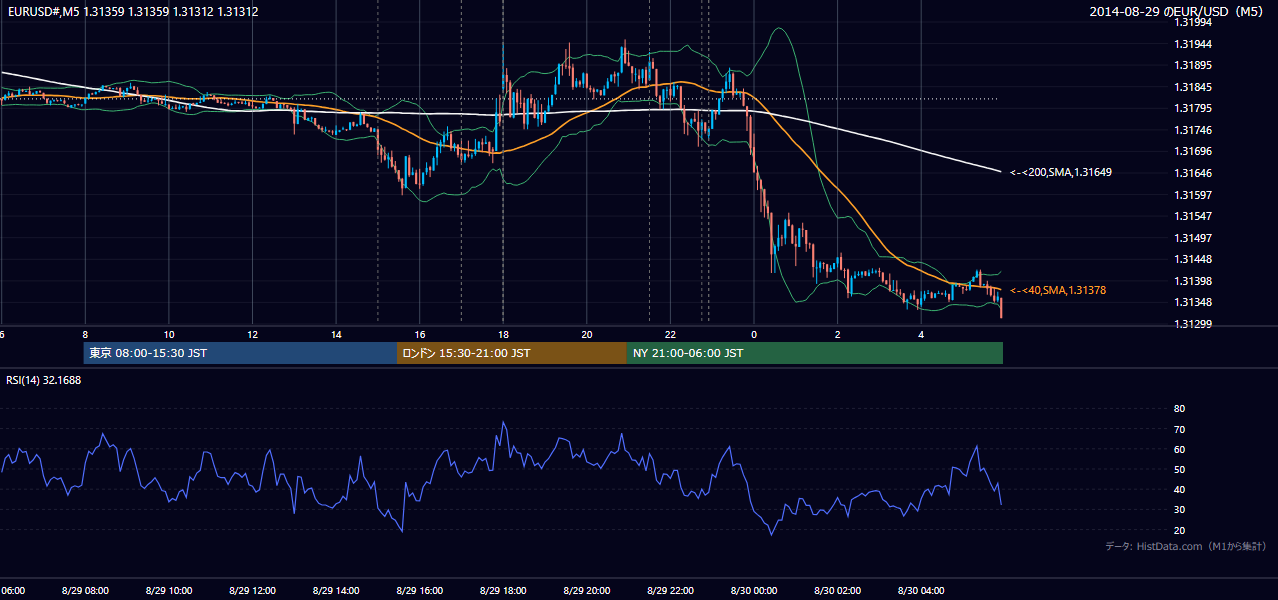
Task: Click price axis value 1.31448
Action: point(1193,259)
